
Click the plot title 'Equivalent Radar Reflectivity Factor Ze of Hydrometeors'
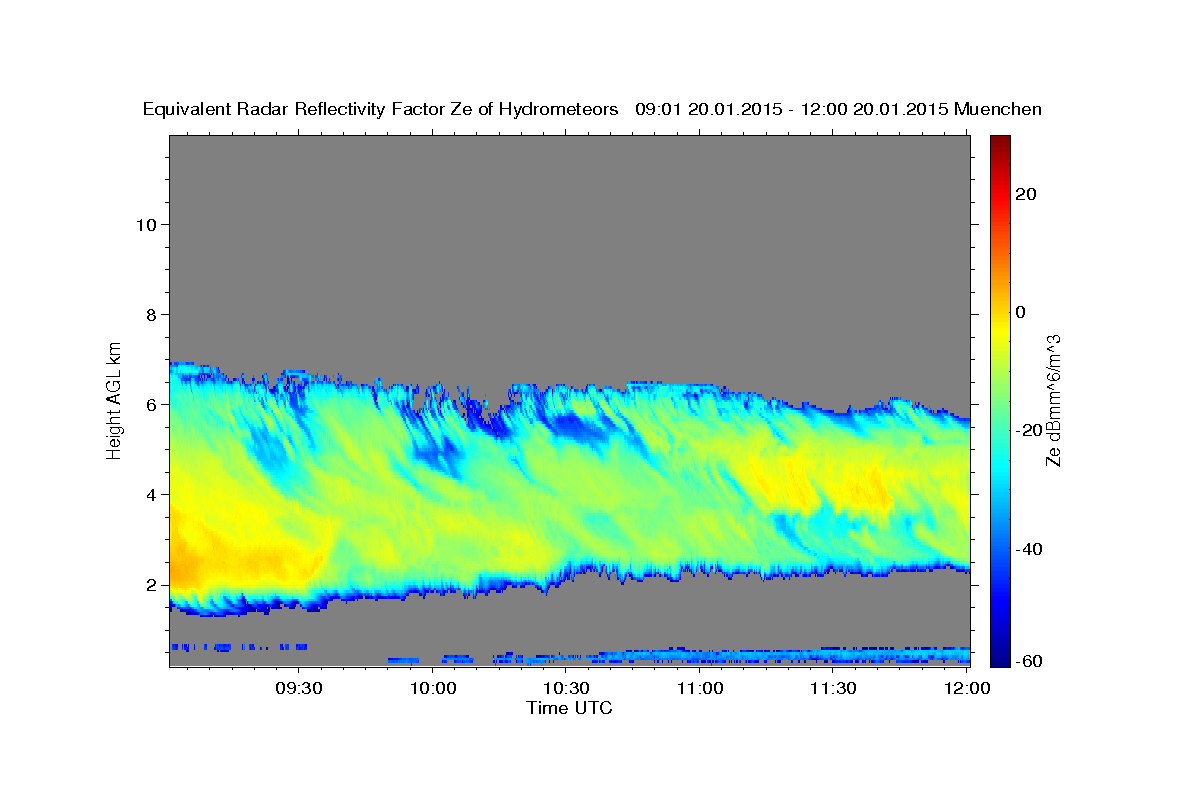coord(381,109)
